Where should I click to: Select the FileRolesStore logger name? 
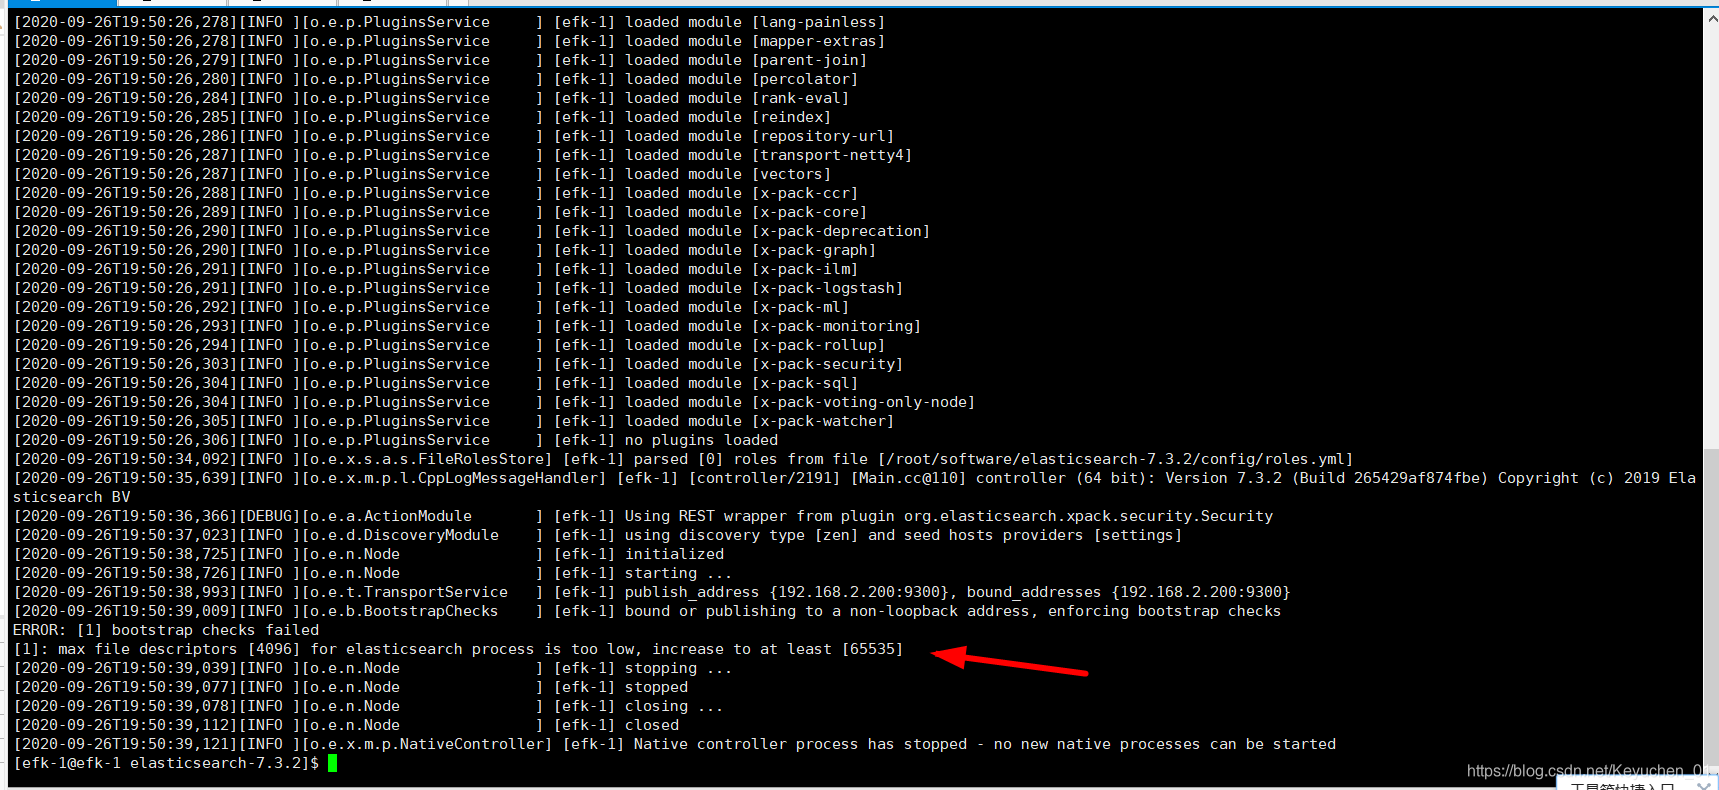tap(427, 459)
